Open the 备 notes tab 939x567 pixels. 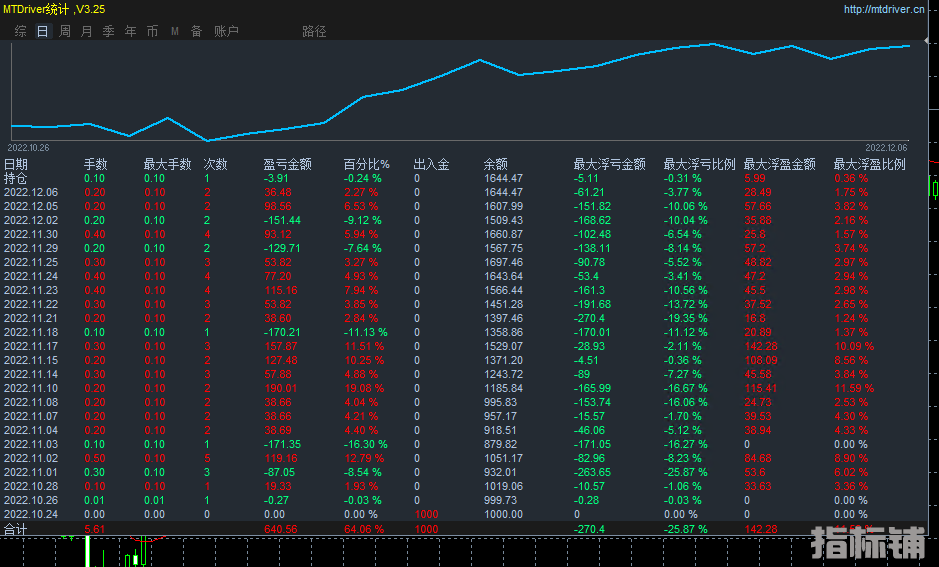click(x=196, y=31)
